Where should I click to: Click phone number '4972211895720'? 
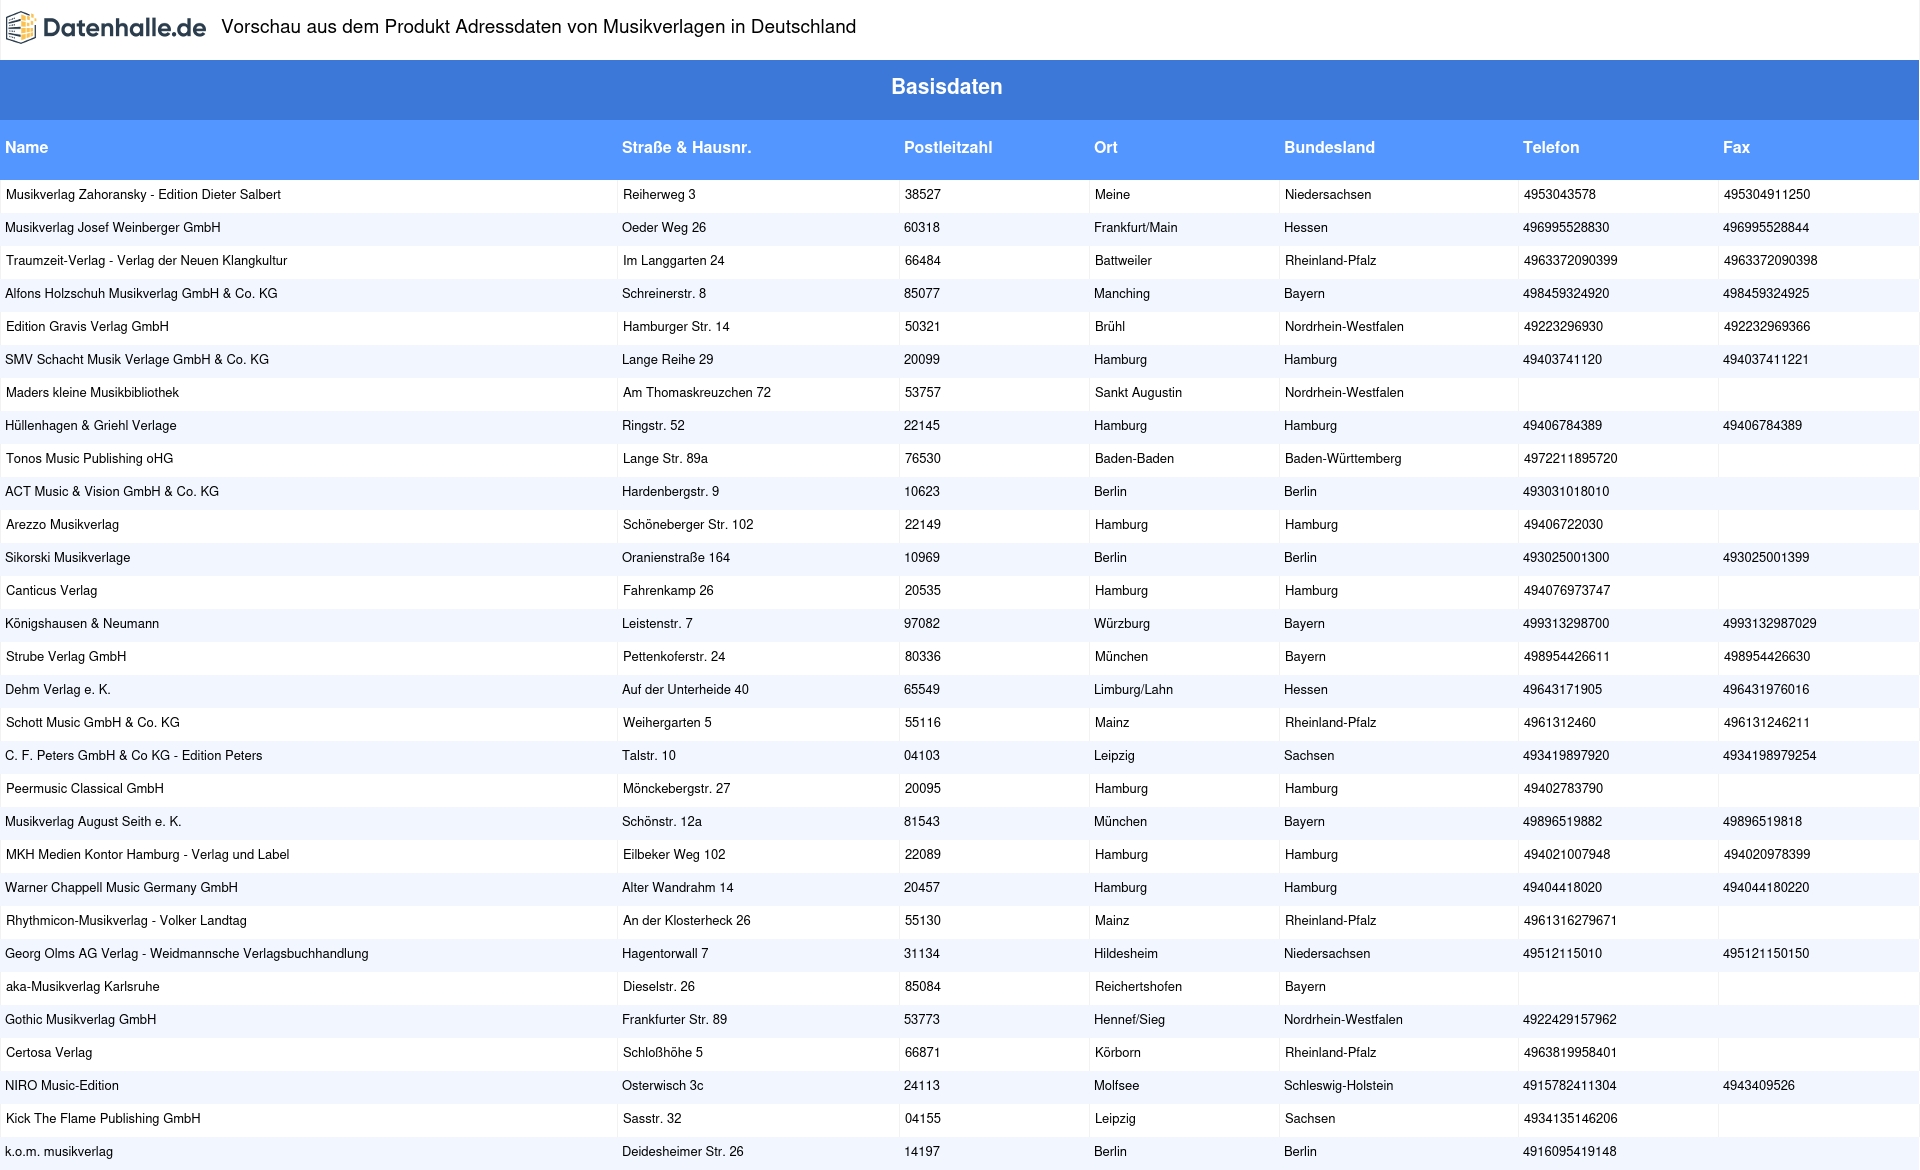coord(1571,459)
